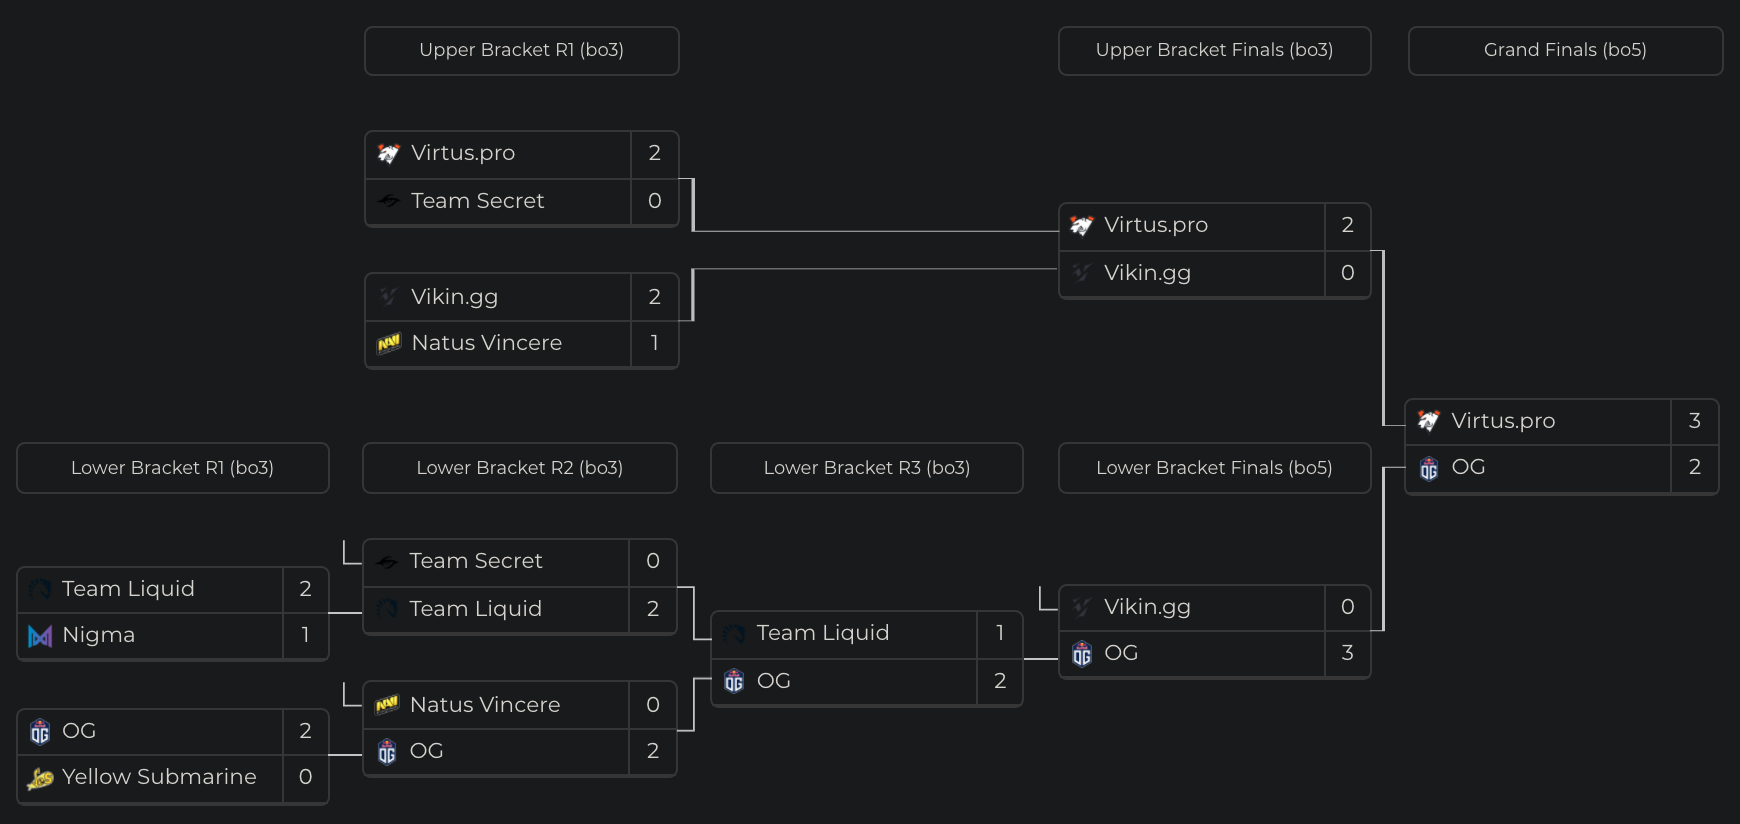Screen dimensions: 1740x824
Task: Click Team Secret logo in Lower Bracket R2
Action: 387,562
